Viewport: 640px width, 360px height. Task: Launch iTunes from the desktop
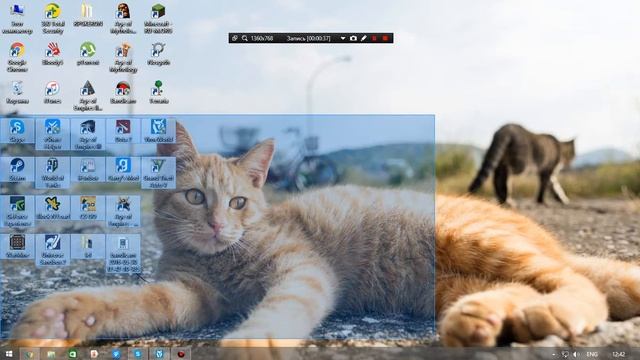[53, 93]
